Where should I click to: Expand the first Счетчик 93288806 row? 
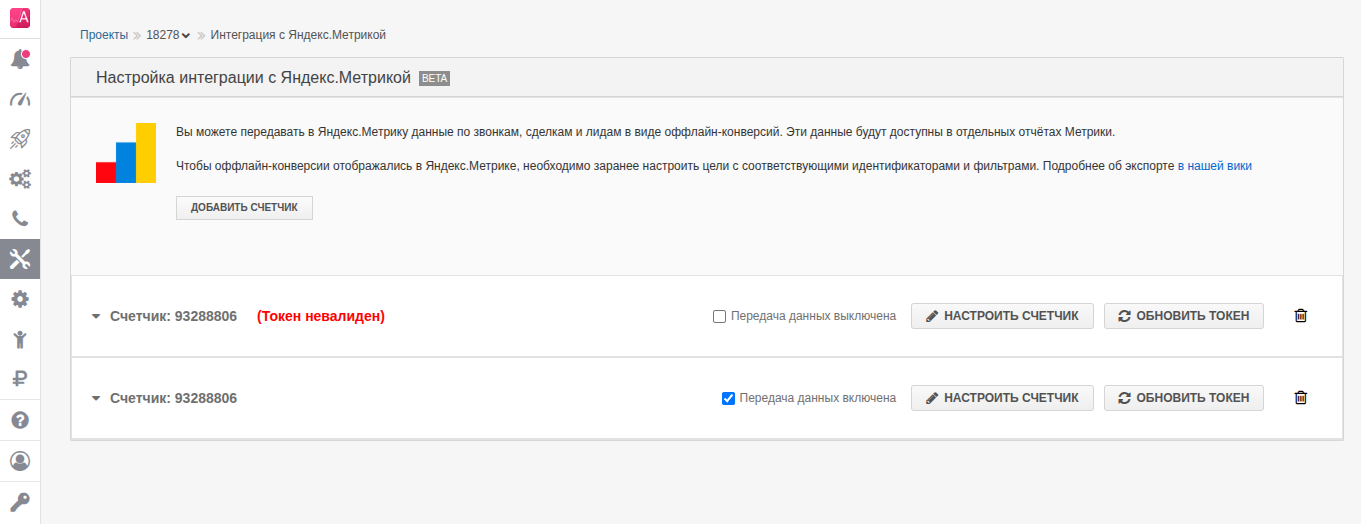tap(96, 317)
